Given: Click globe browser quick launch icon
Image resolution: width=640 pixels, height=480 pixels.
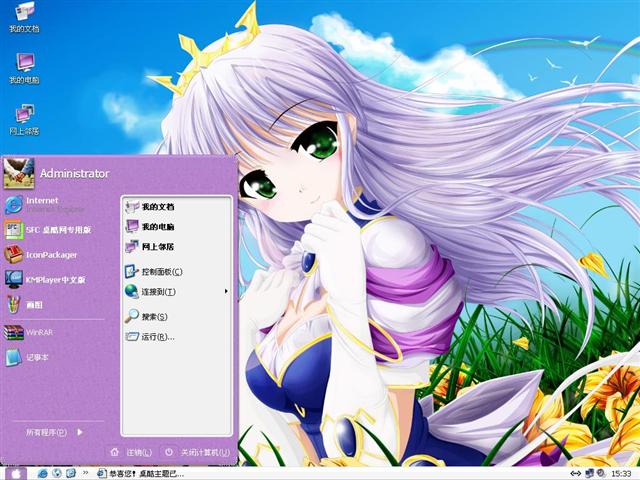Looking at the screenshot, I should click(56, 473).
